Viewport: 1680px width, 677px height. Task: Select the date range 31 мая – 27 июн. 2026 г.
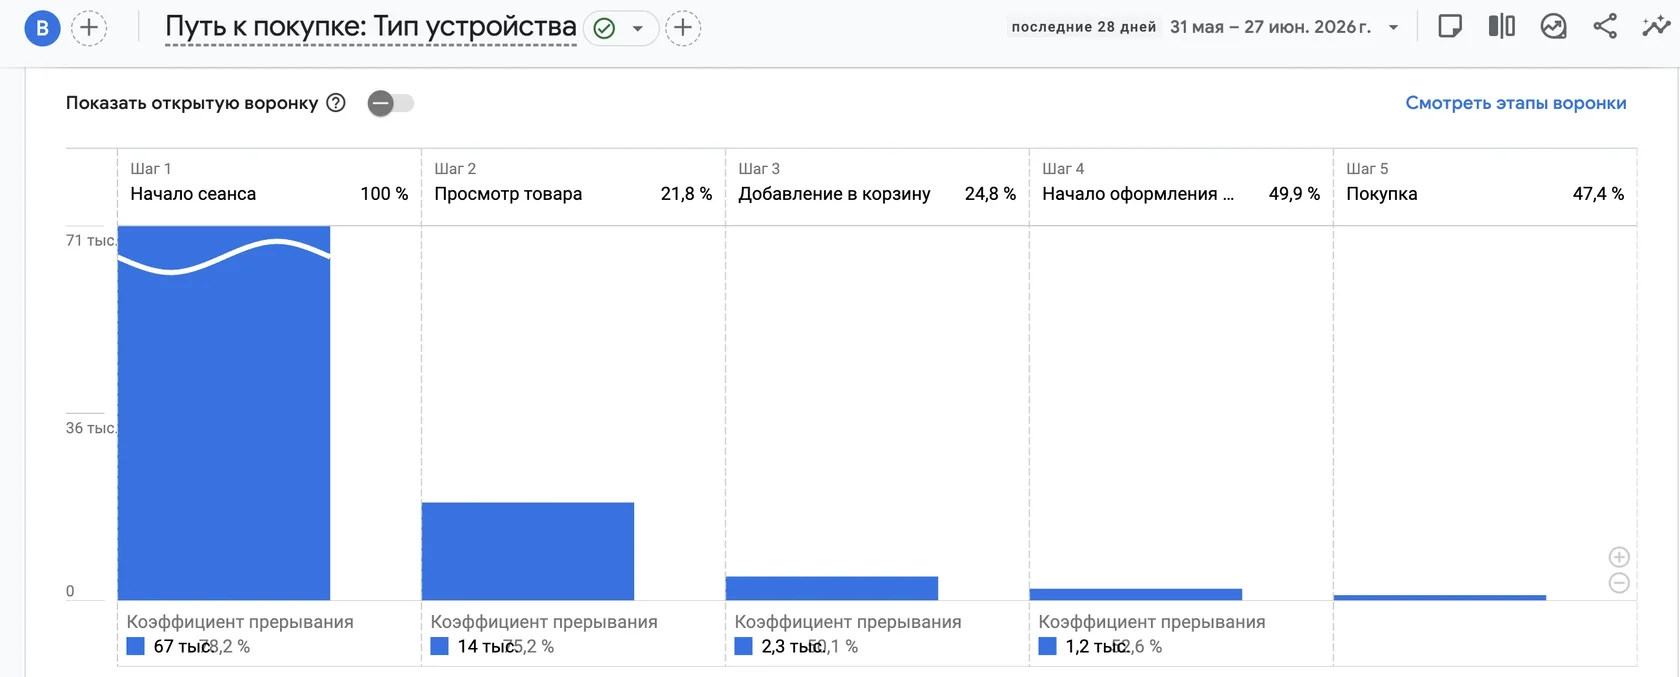1270,27
